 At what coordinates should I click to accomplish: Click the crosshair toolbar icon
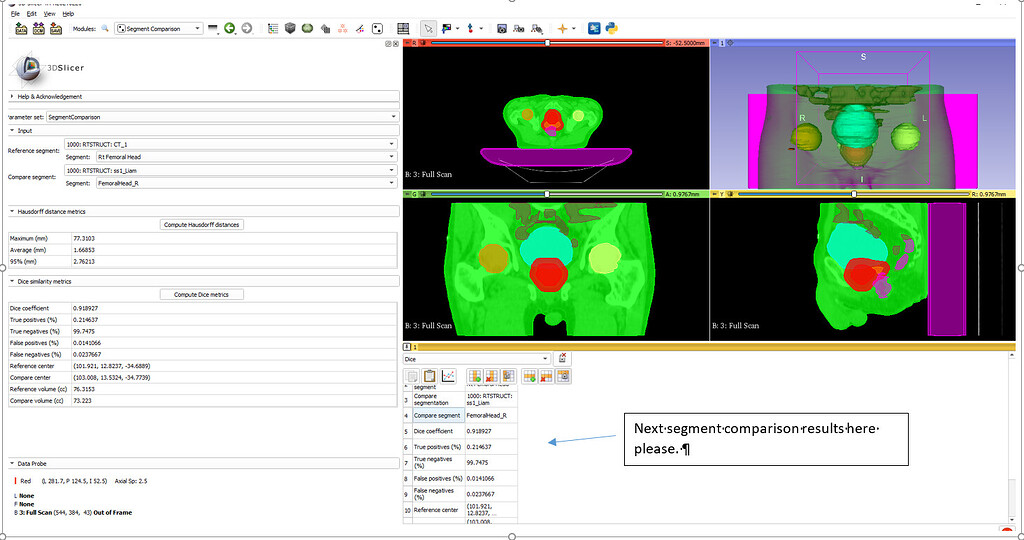[x=562, y=29]
